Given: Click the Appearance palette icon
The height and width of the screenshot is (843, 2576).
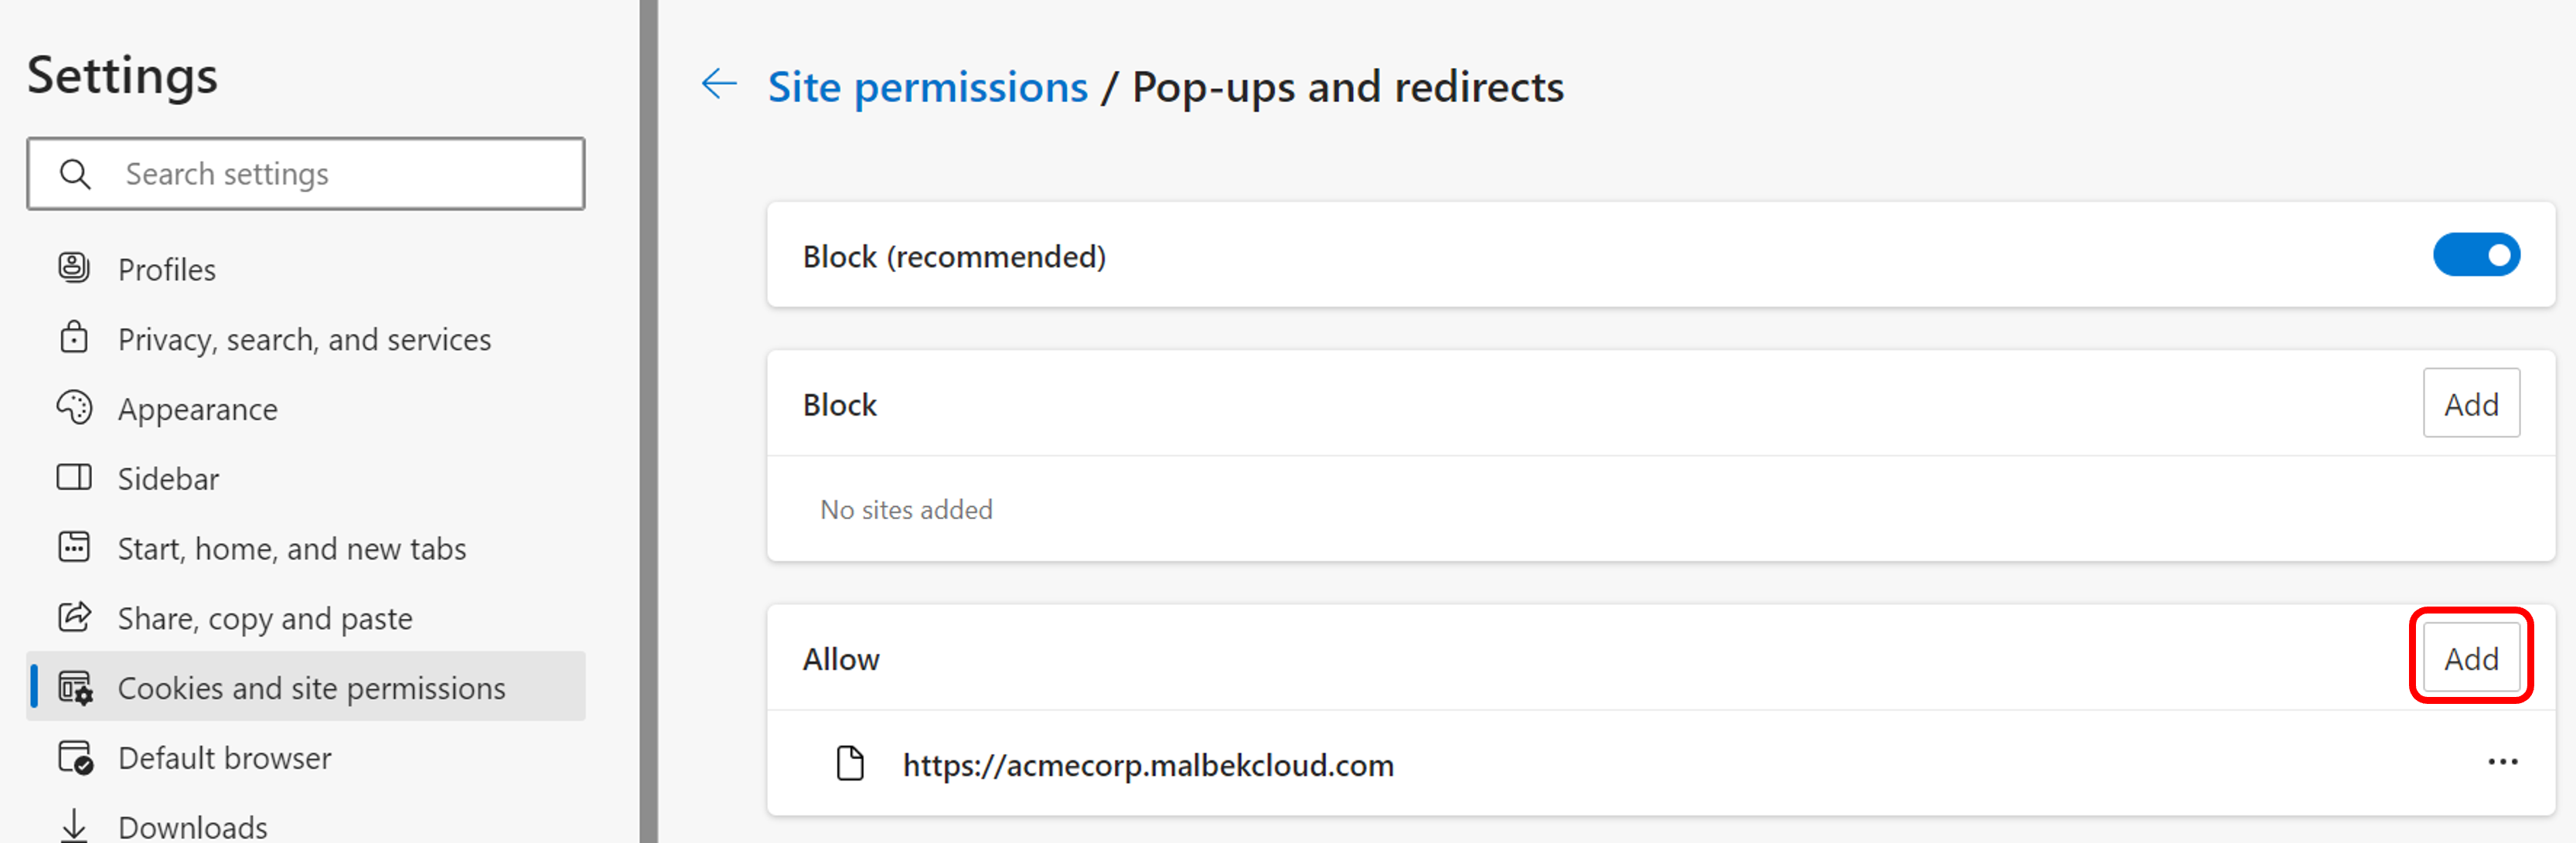Looking at the screenshot, I should tap(74, 408).
